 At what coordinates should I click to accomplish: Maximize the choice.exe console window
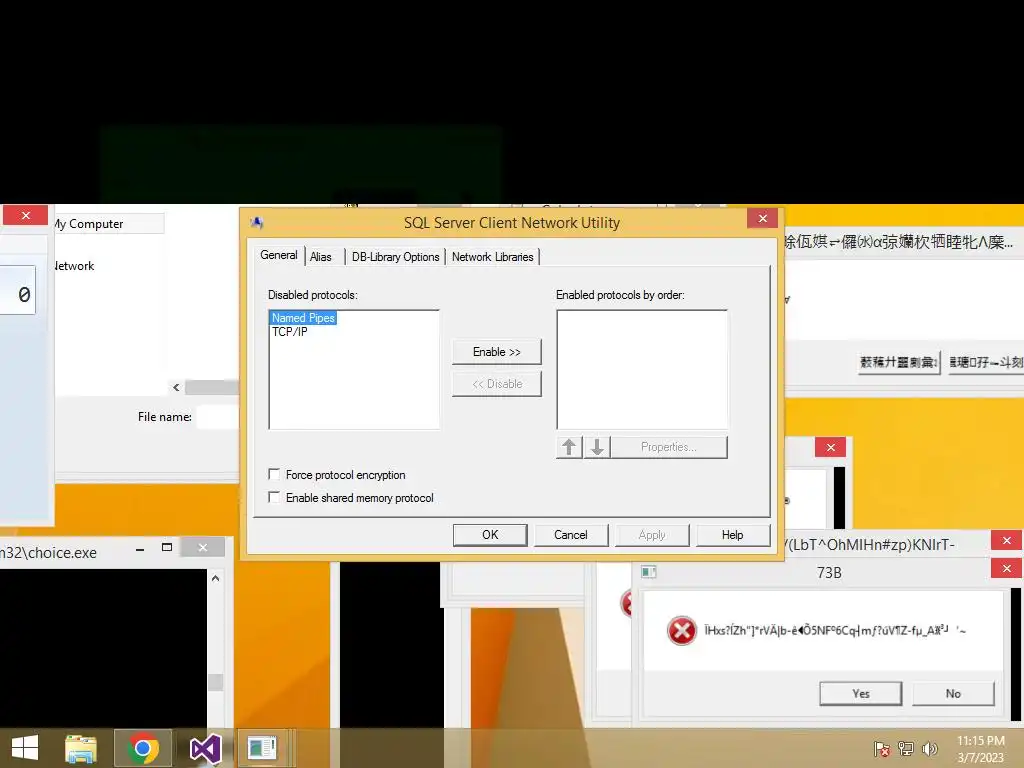[x=167, y=547]
